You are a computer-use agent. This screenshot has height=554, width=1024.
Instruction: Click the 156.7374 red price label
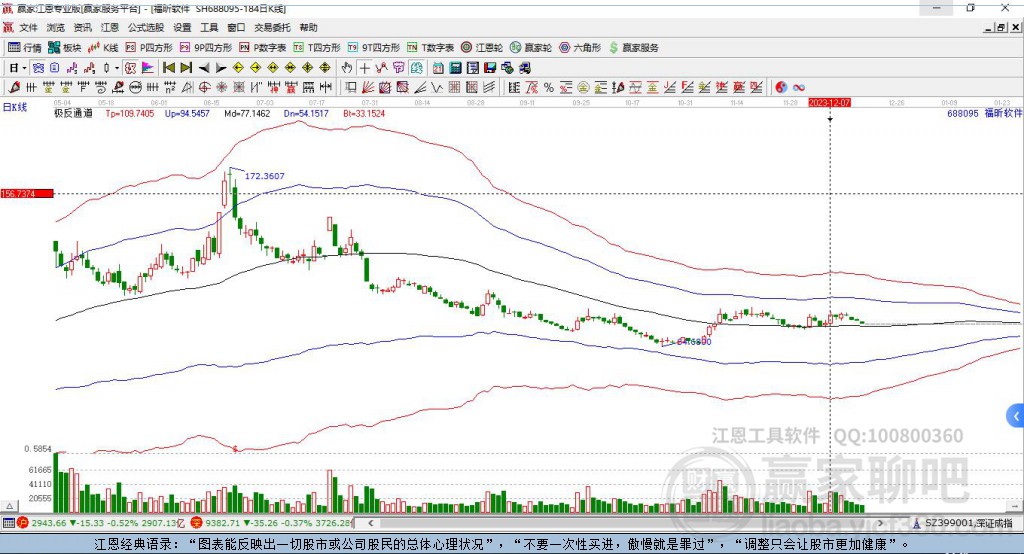27,193
